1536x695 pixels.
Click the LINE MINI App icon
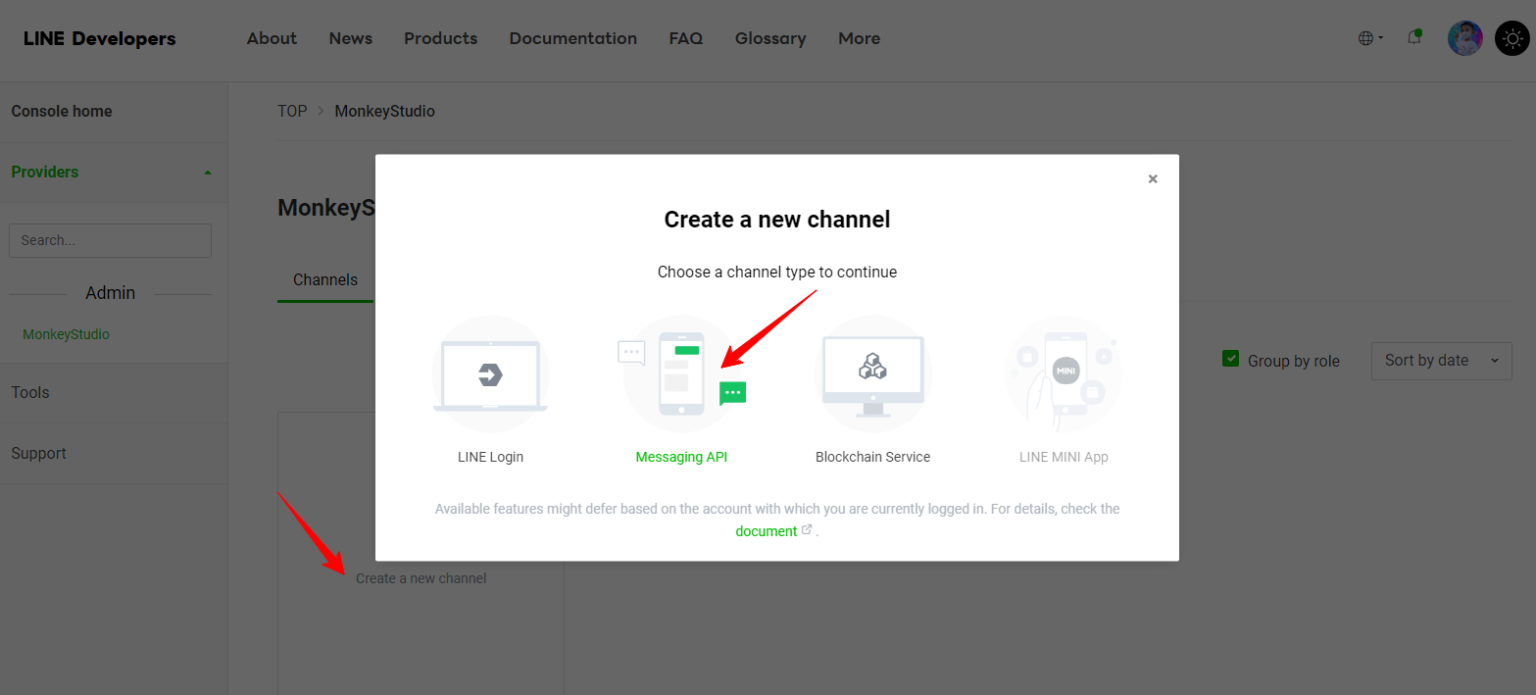(x=1064, y=375)
